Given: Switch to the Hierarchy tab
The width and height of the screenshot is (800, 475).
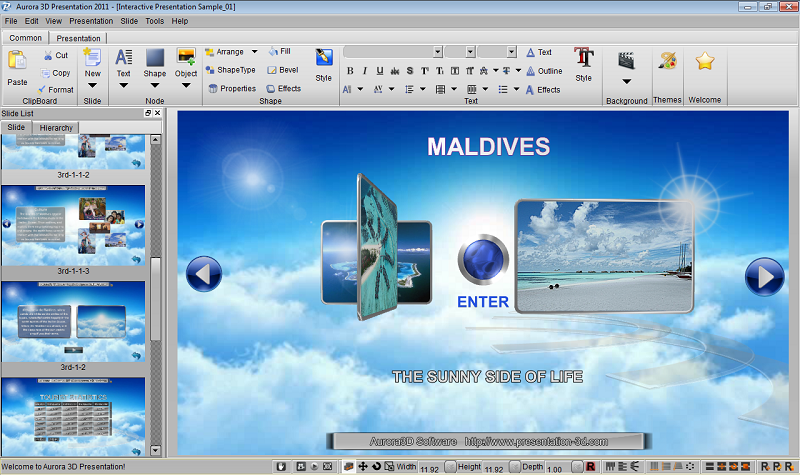Looking at the screenshot, I should click(x=56, y=128).
